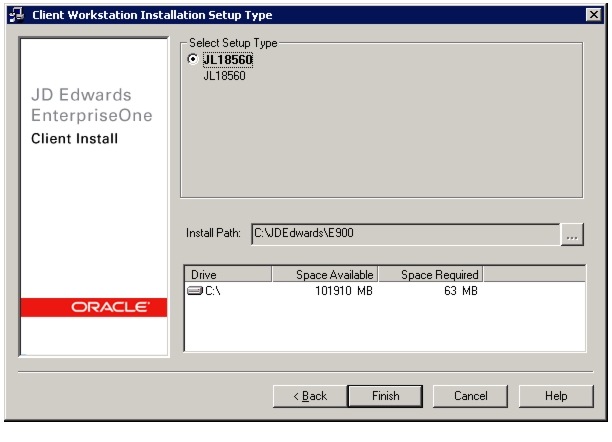Click into the Install Path field

[406, 234]
